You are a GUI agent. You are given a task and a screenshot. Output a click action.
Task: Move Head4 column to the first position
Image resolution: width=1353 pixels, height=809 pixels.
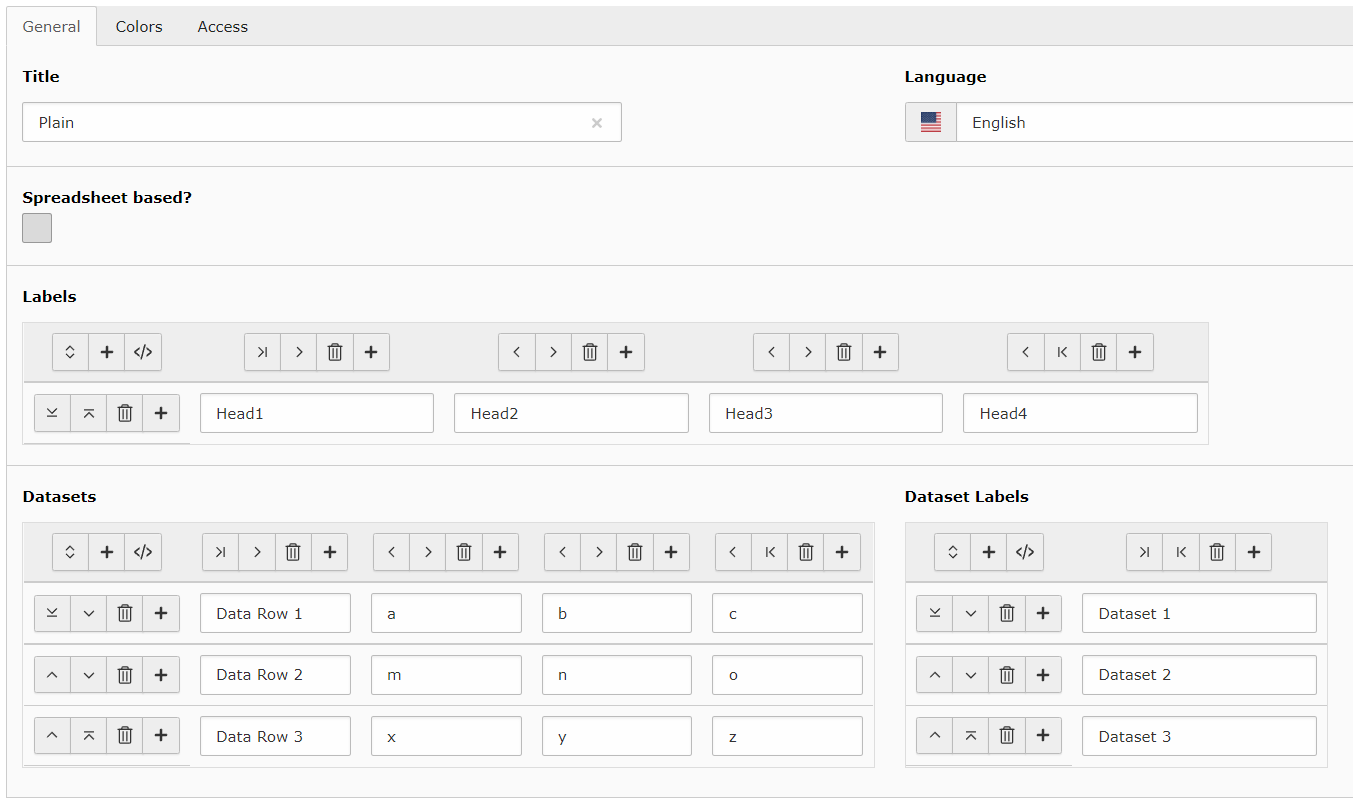(x=1062, y=352)
